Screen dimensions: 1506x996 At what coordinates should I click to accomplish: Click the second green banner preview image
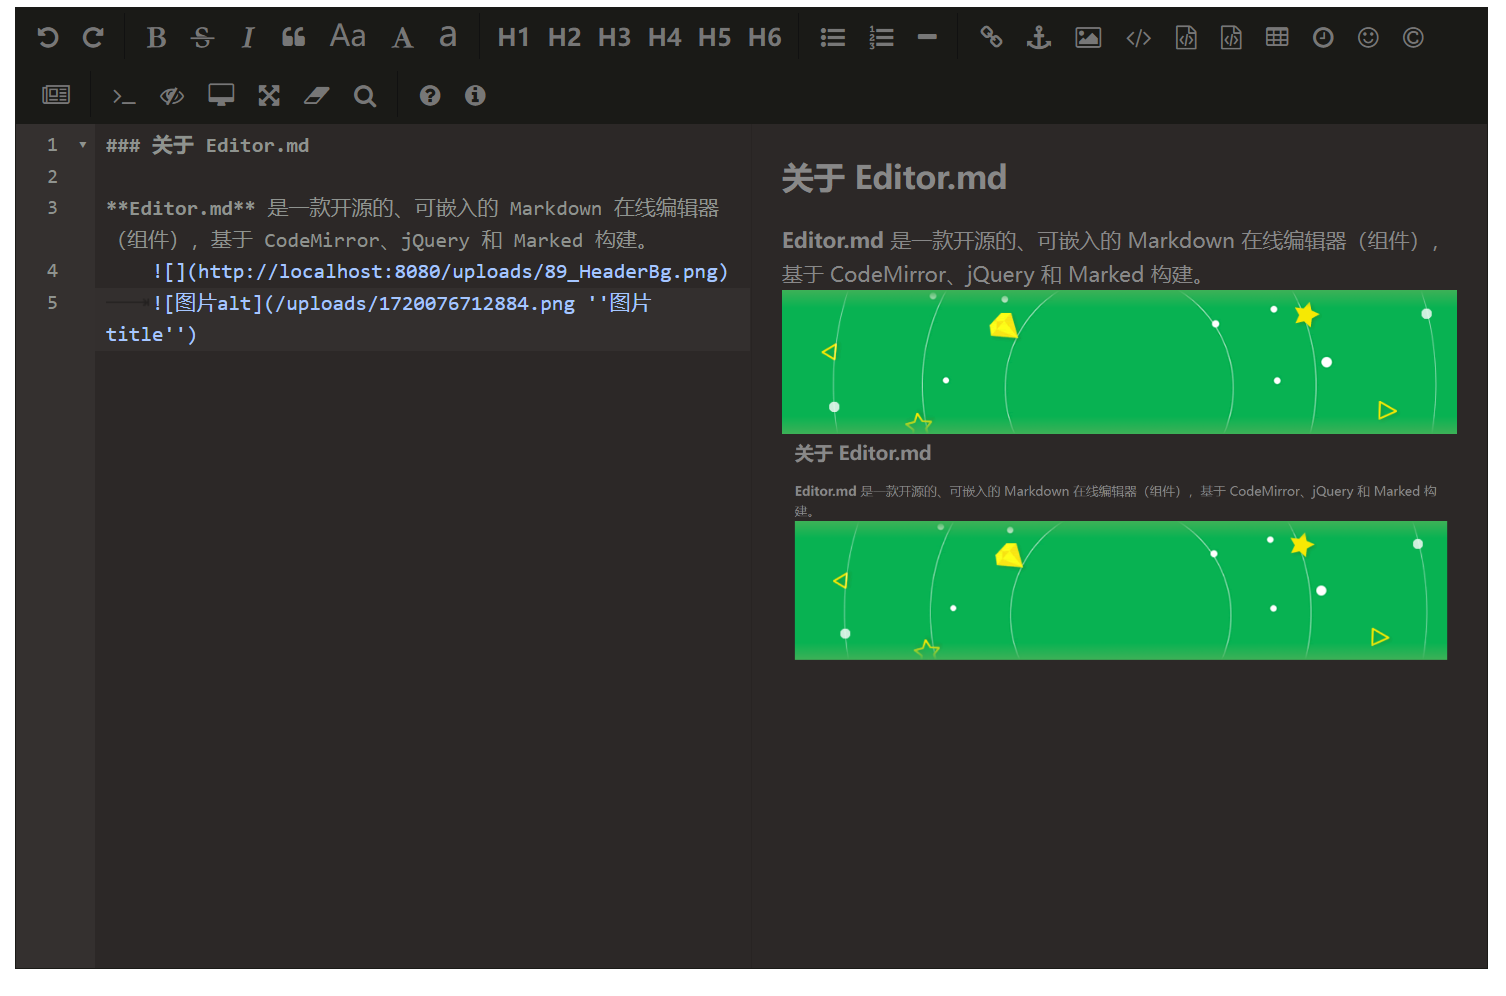click(x=1121, y=590)
